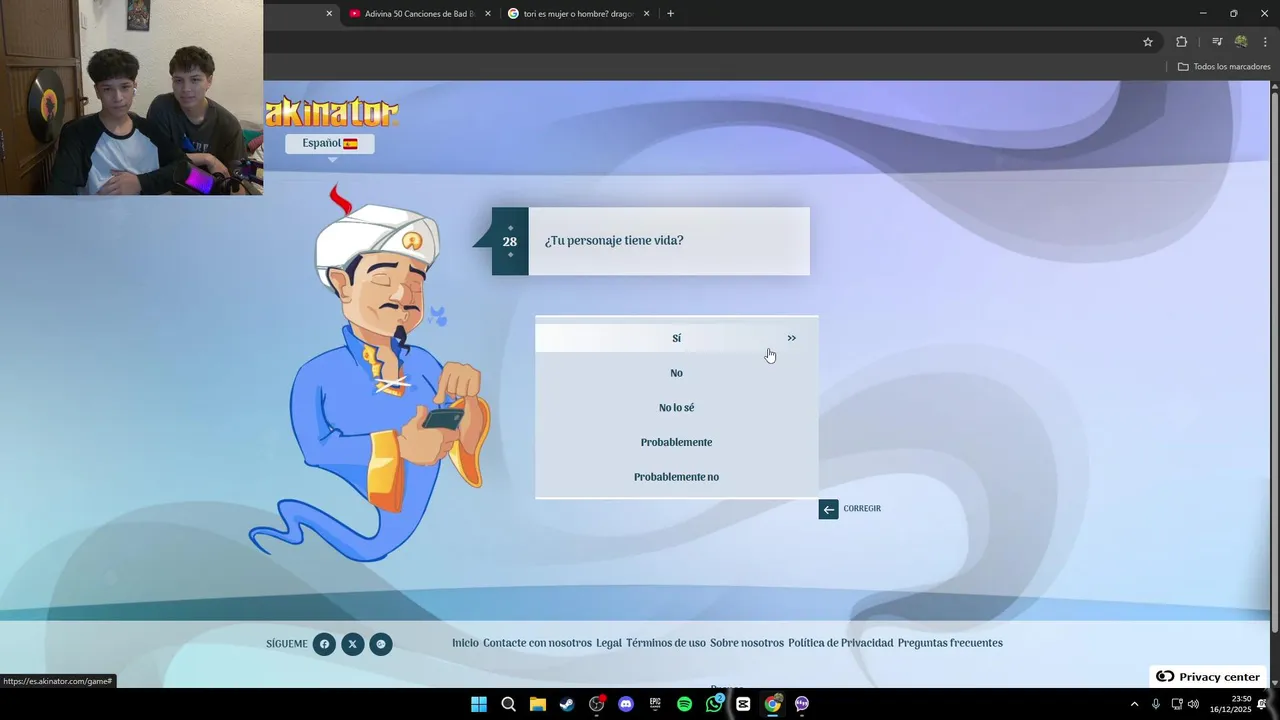
Task: Click the SÍGUEME label
Action: [x=287, y=644]
